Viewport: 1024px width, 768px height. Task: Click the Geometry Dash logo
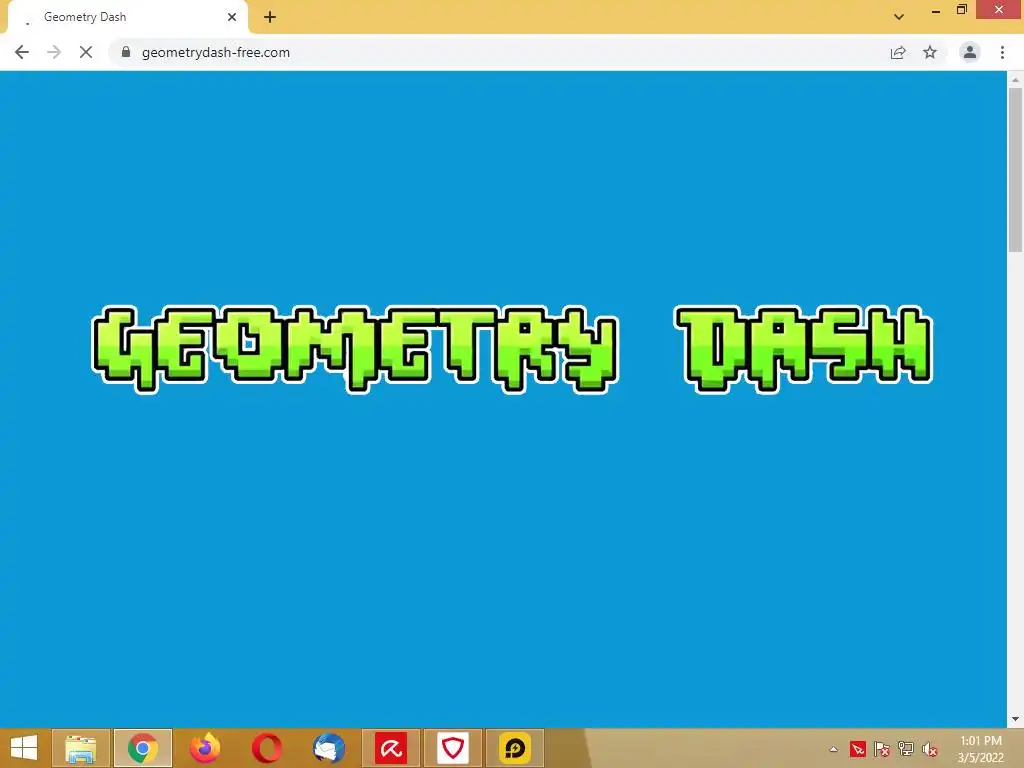[513, 349]
